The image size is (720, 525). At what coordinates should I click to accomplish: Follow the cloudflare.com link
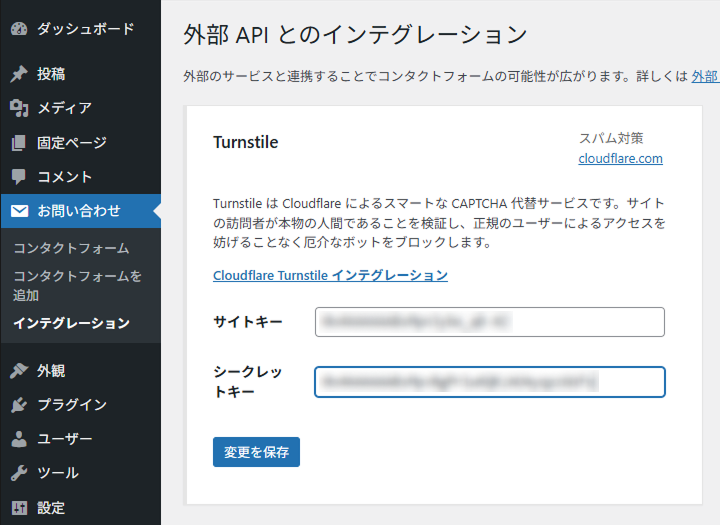pyautogui.click(x=620, y=158)
